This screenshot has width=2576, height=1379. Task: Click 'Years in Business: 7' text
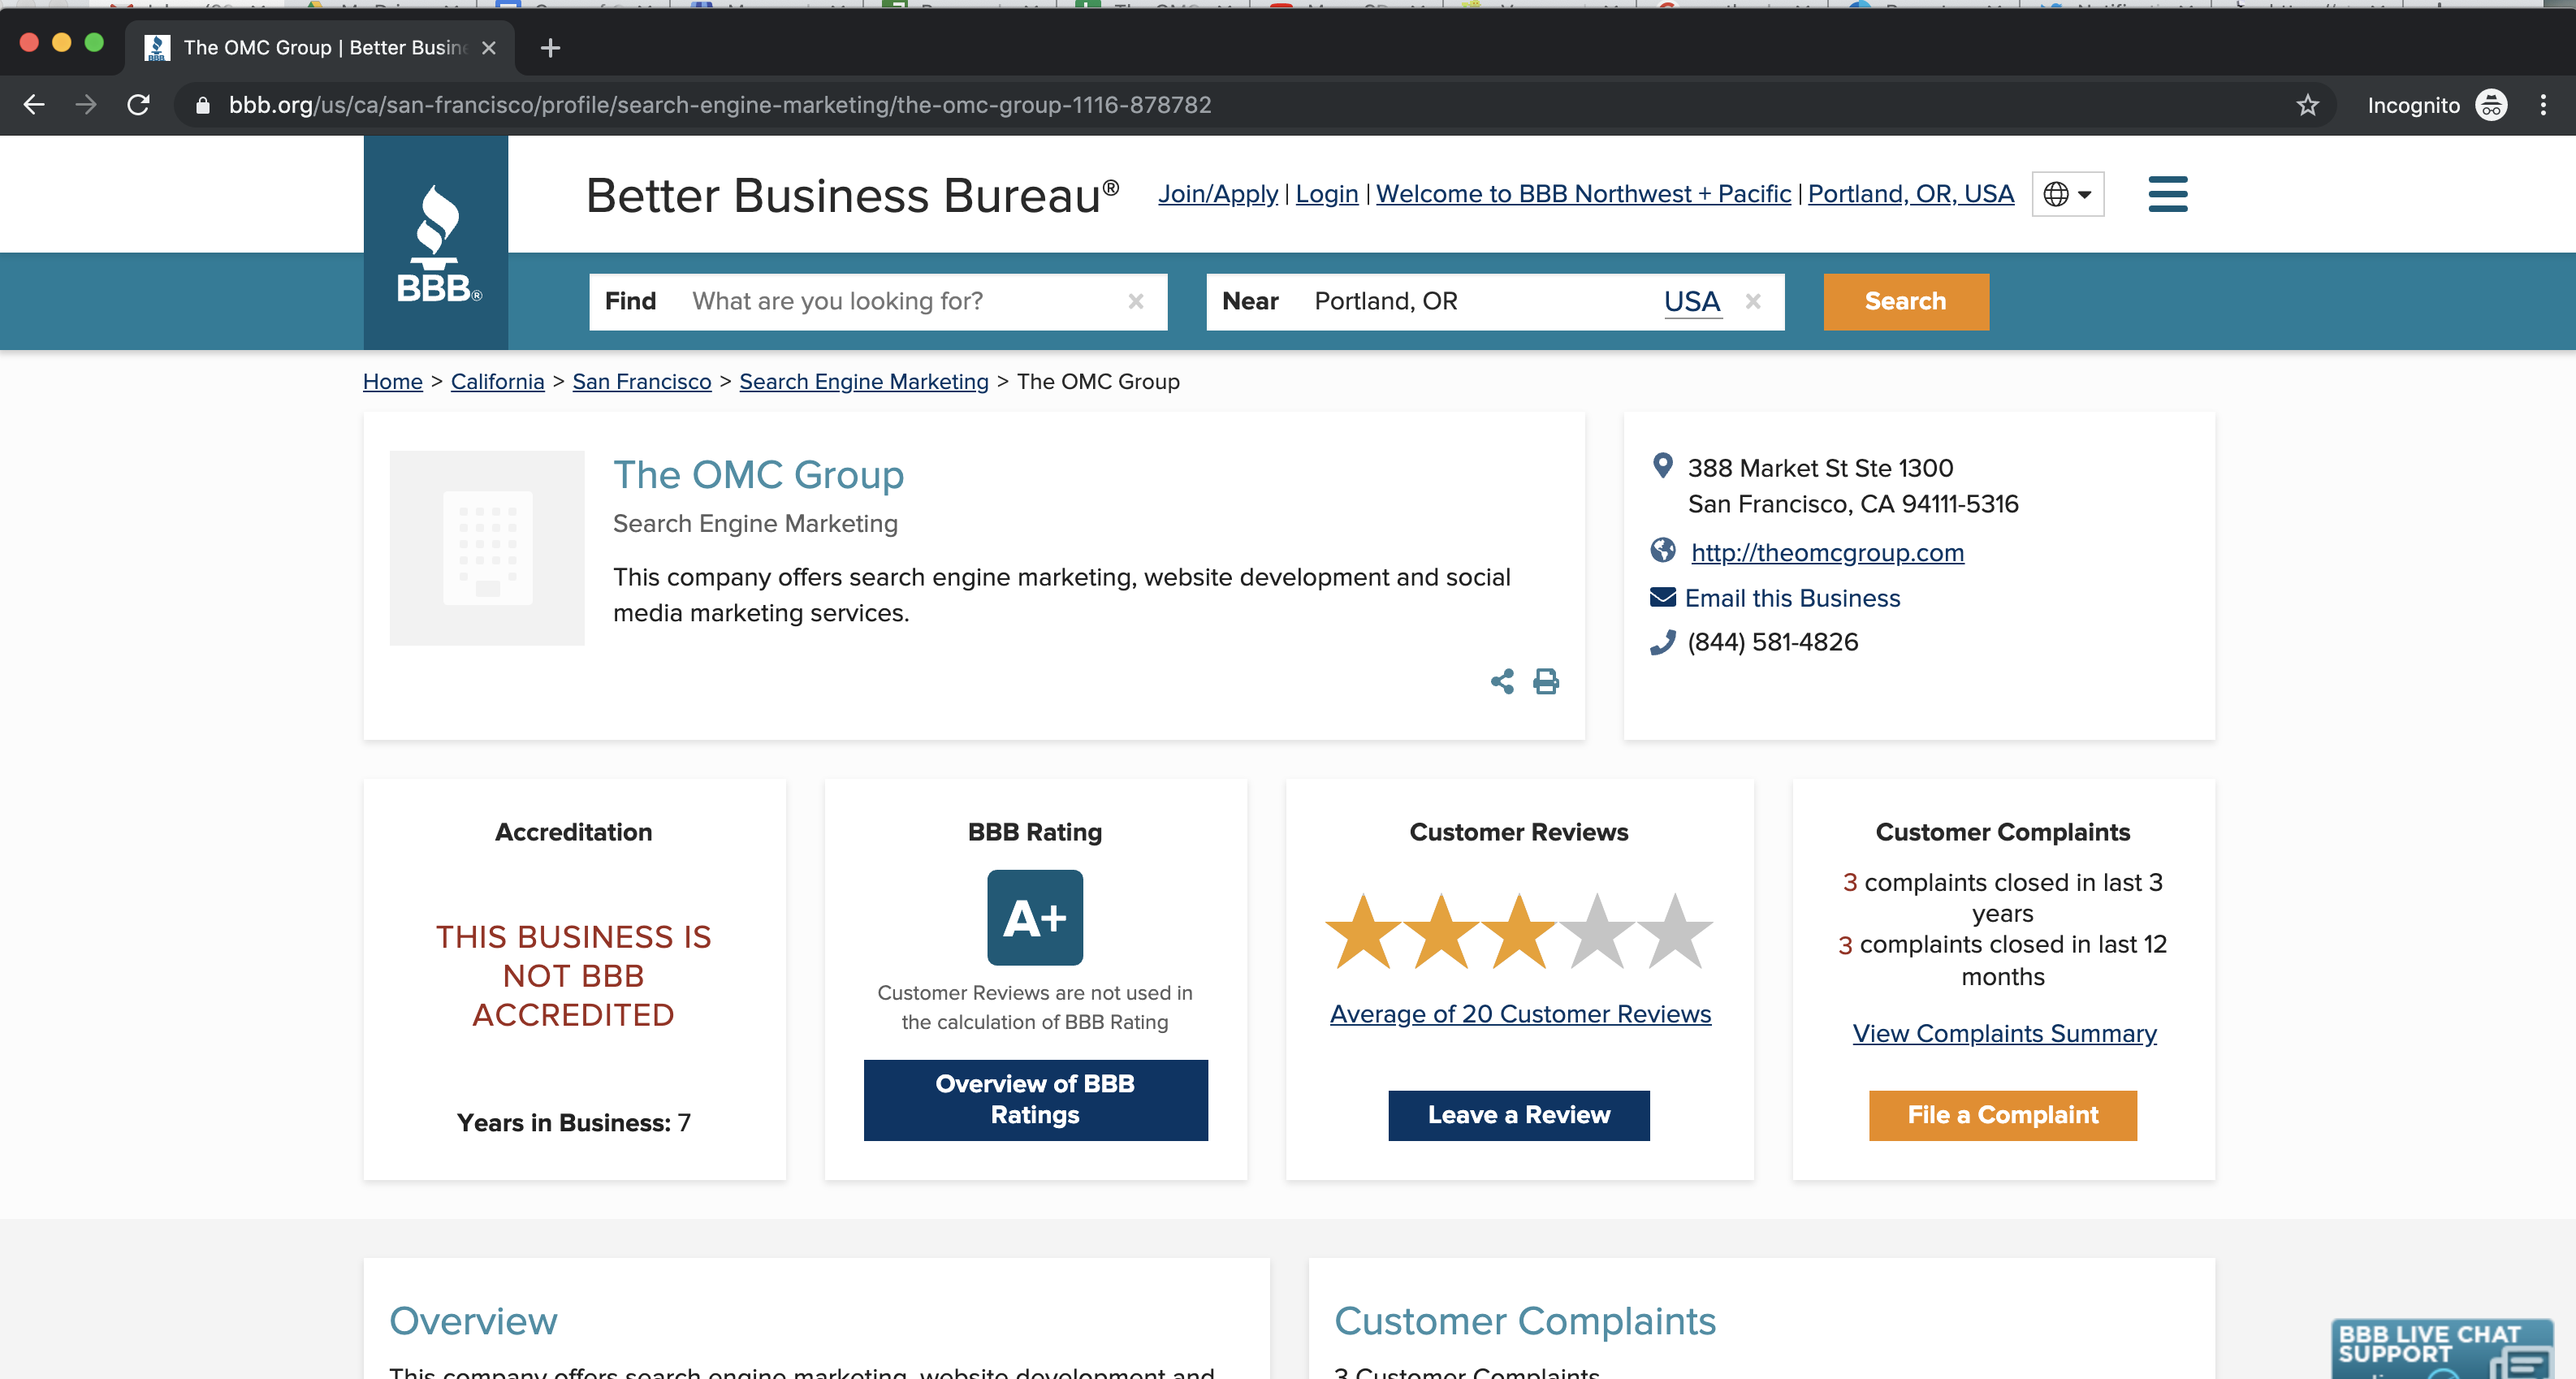(573, 1122)
